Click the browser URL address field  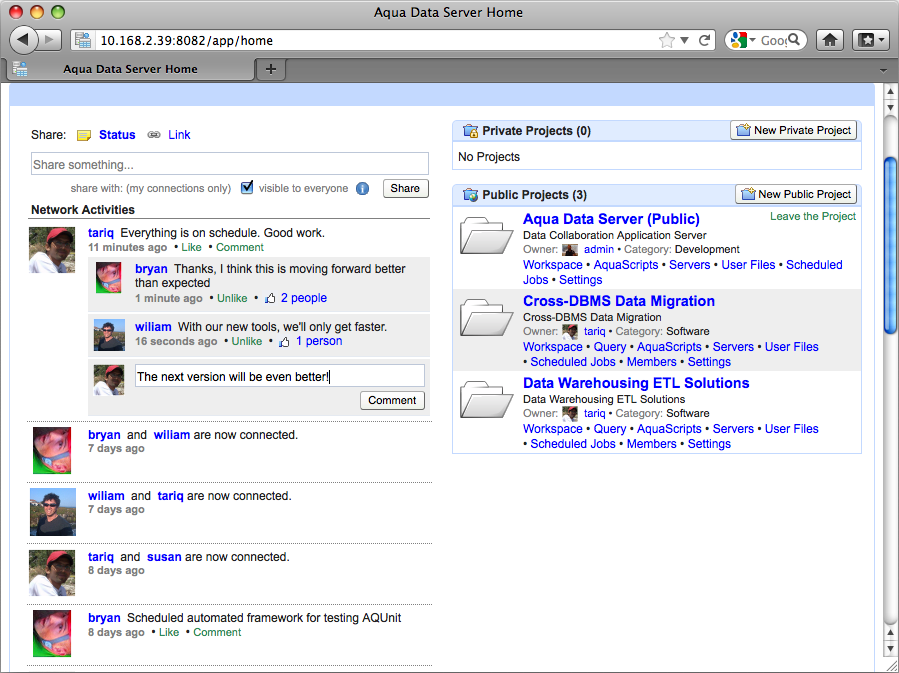click(x=376, y=40)
